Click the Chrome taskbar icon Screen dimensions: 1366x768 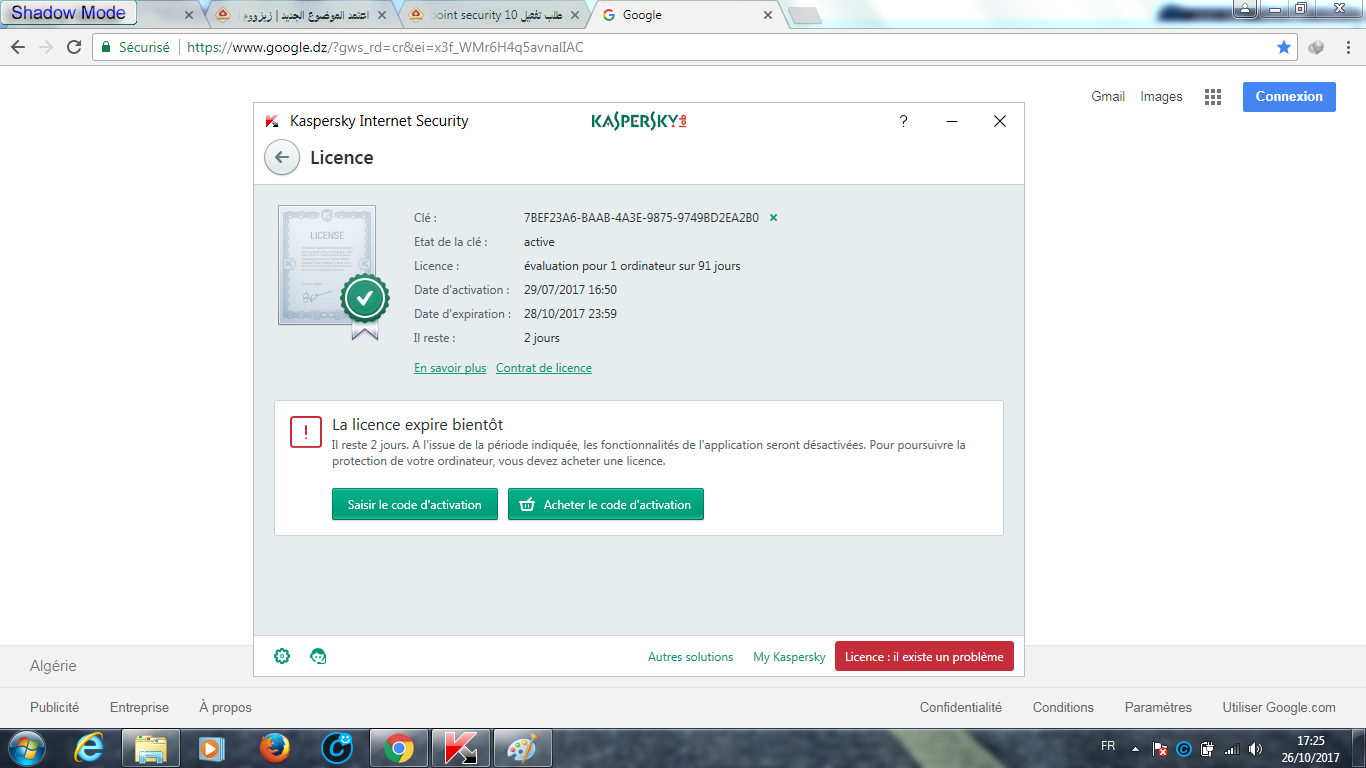[x=399, y=748]
